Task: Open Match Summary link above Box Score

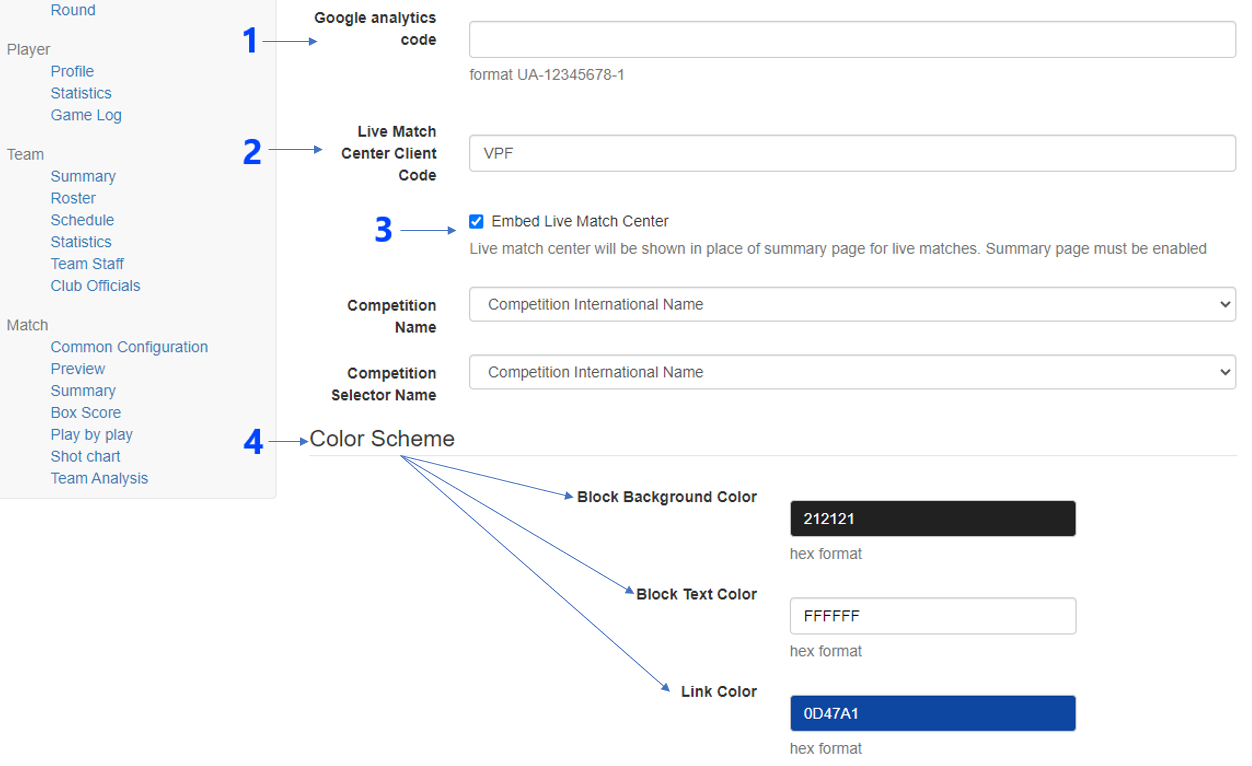Action: (83, 391)
